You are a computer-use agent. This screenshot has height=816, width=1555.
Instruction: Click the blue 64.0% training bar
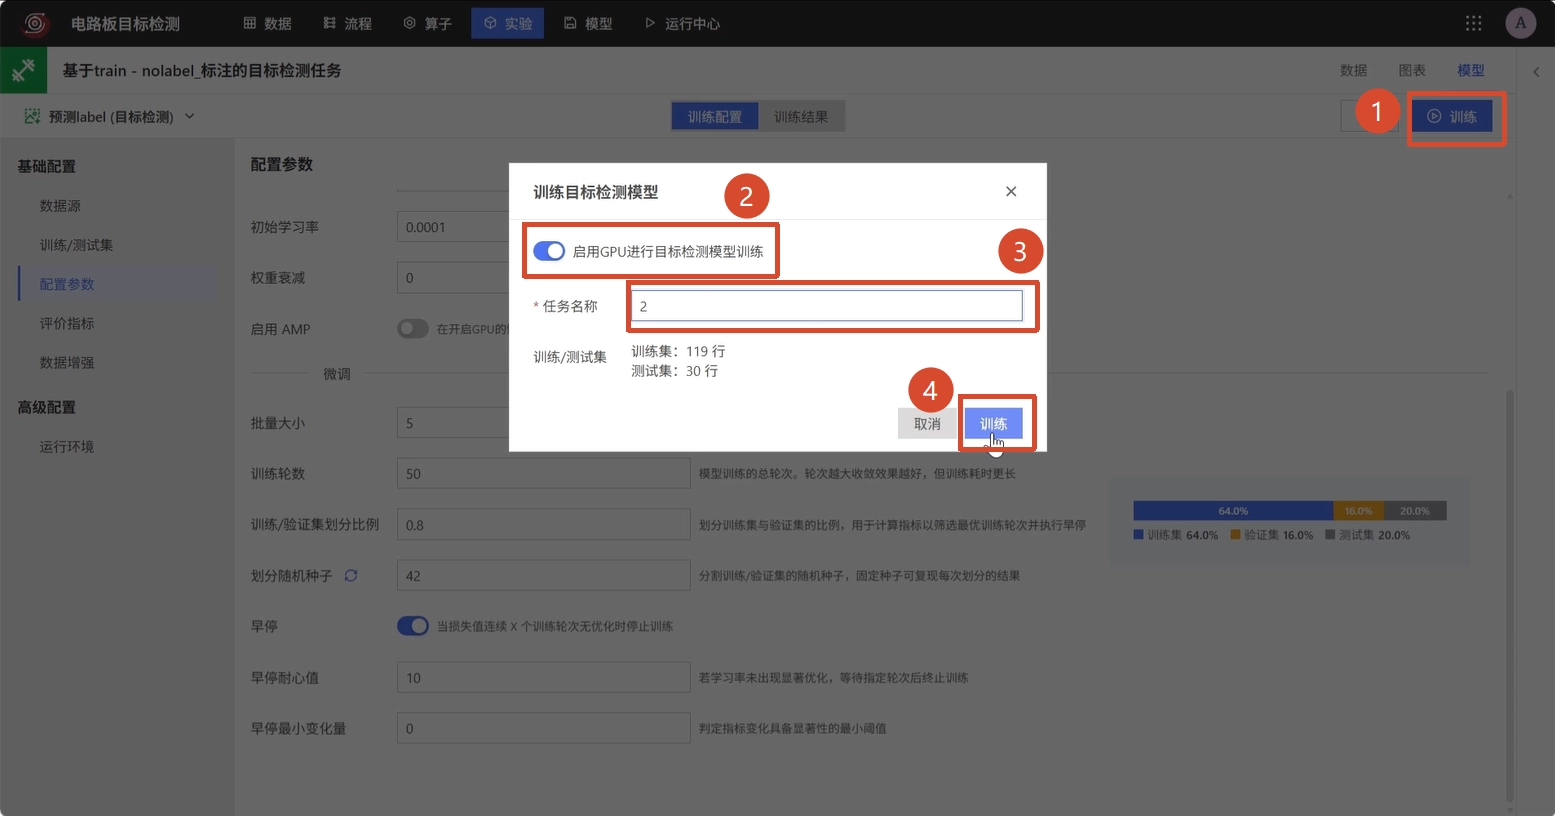tap(1233, 511)
